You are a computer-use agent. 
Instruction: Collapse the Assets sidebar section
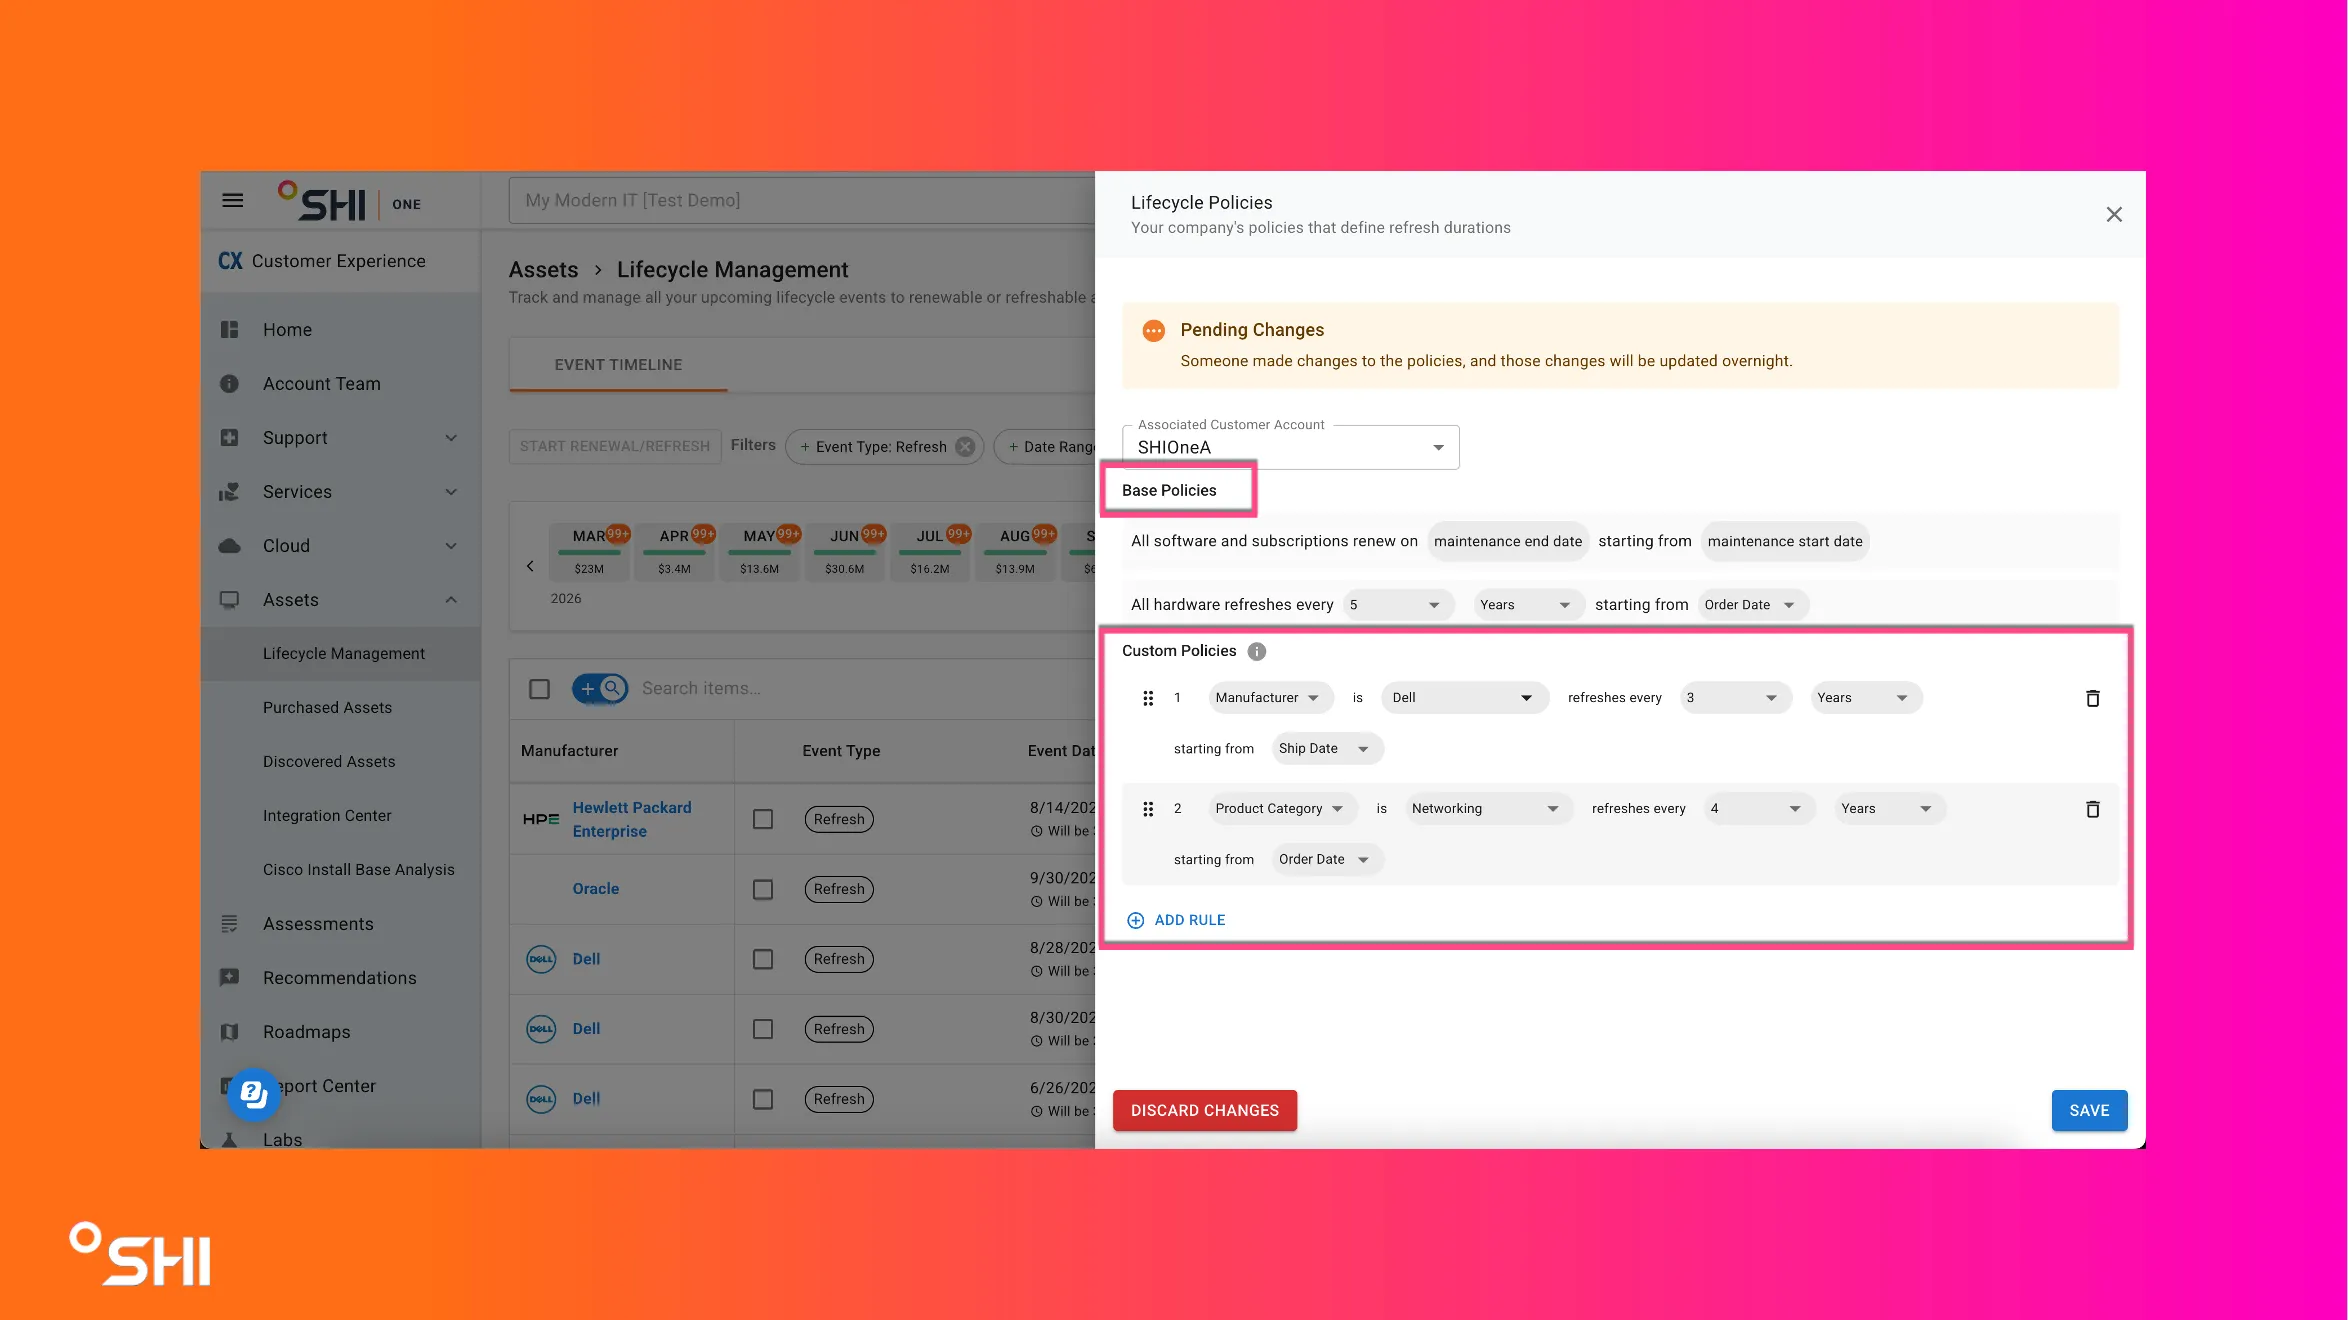[x=451, y=600]
